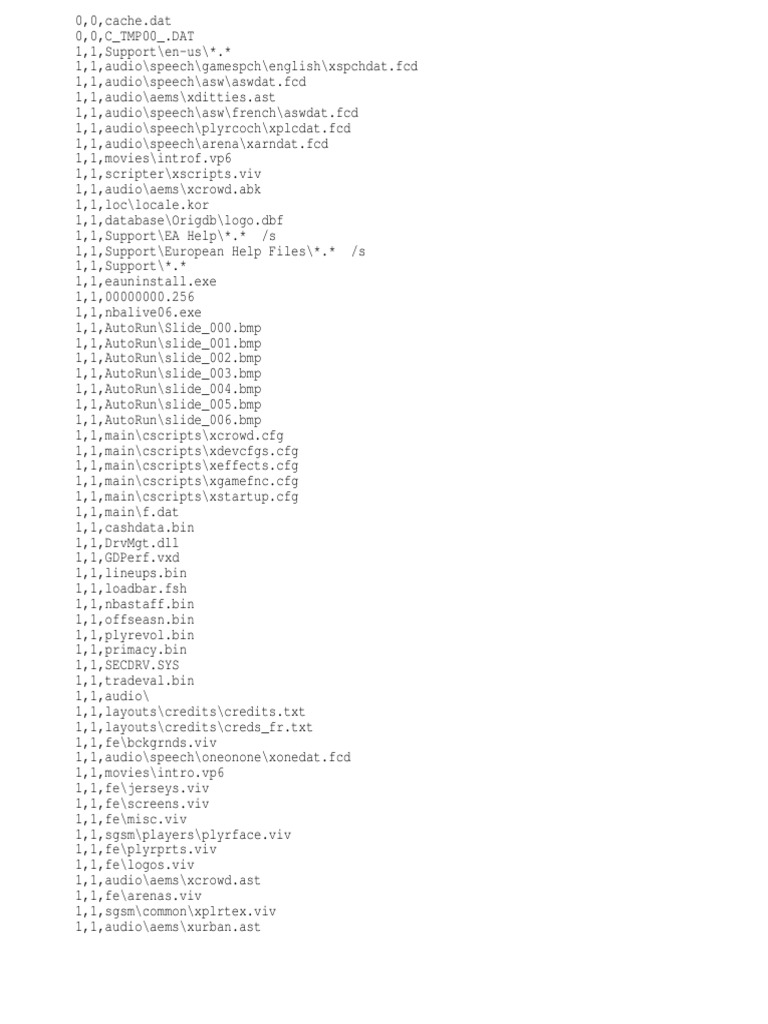
Task: Select the European Help Files line
Action: pos(220,251)
